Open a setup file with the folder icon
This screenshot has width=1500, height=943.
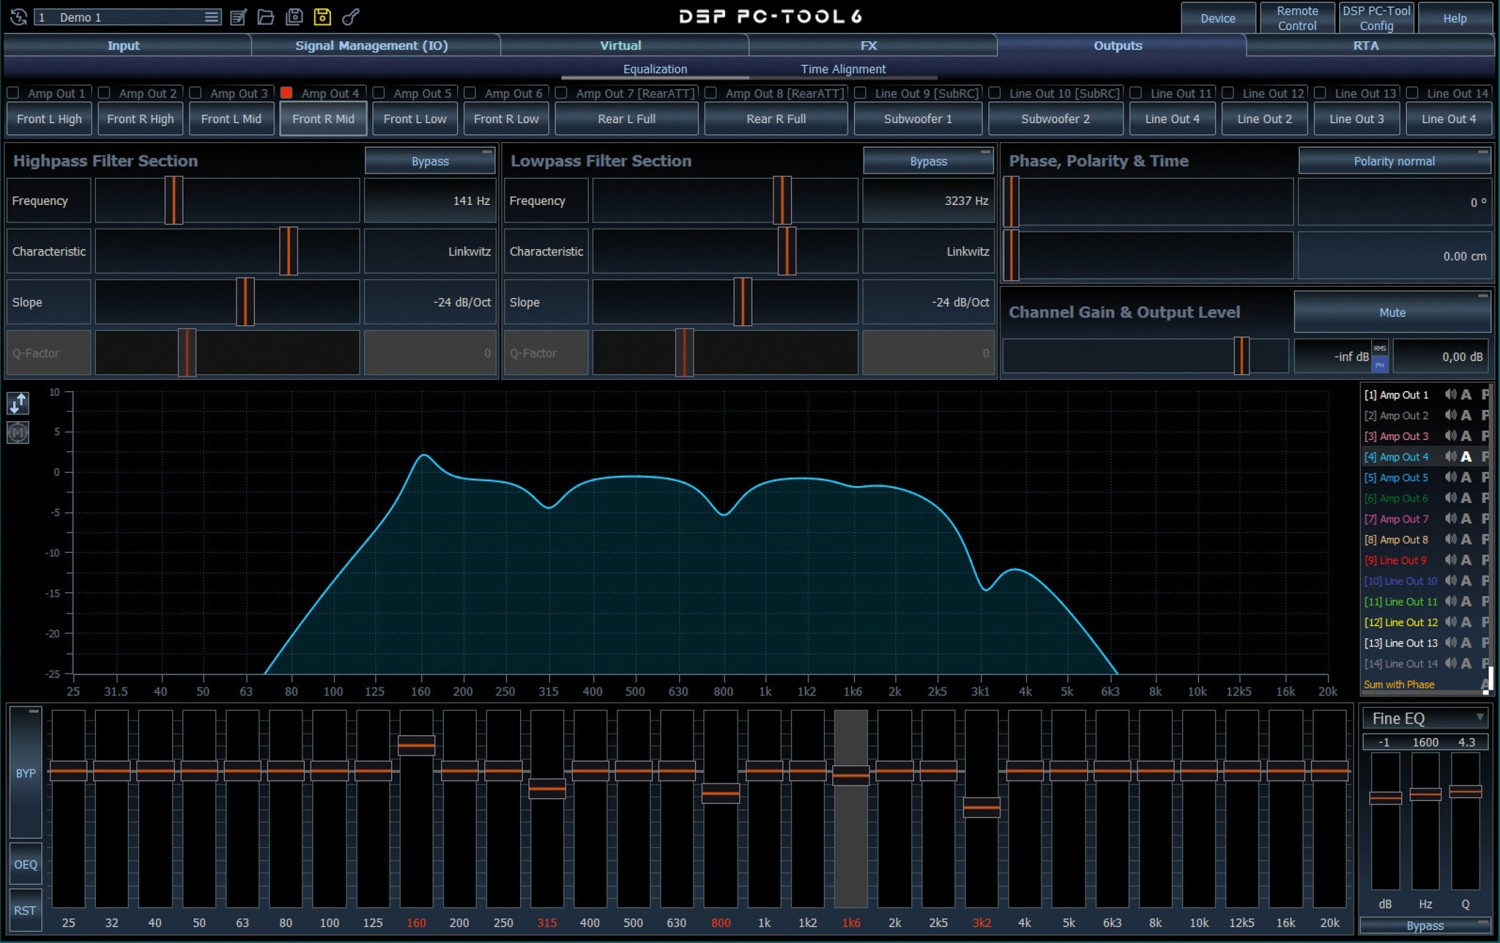[266, 17]
